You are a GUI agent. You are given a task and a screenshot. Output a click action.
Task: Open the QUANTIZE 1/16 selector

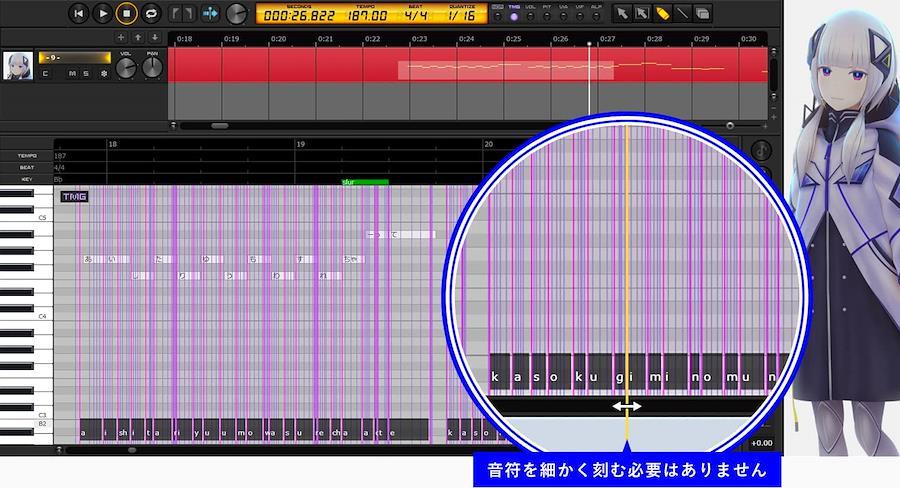pyautogui.click(x=462, y=16)
